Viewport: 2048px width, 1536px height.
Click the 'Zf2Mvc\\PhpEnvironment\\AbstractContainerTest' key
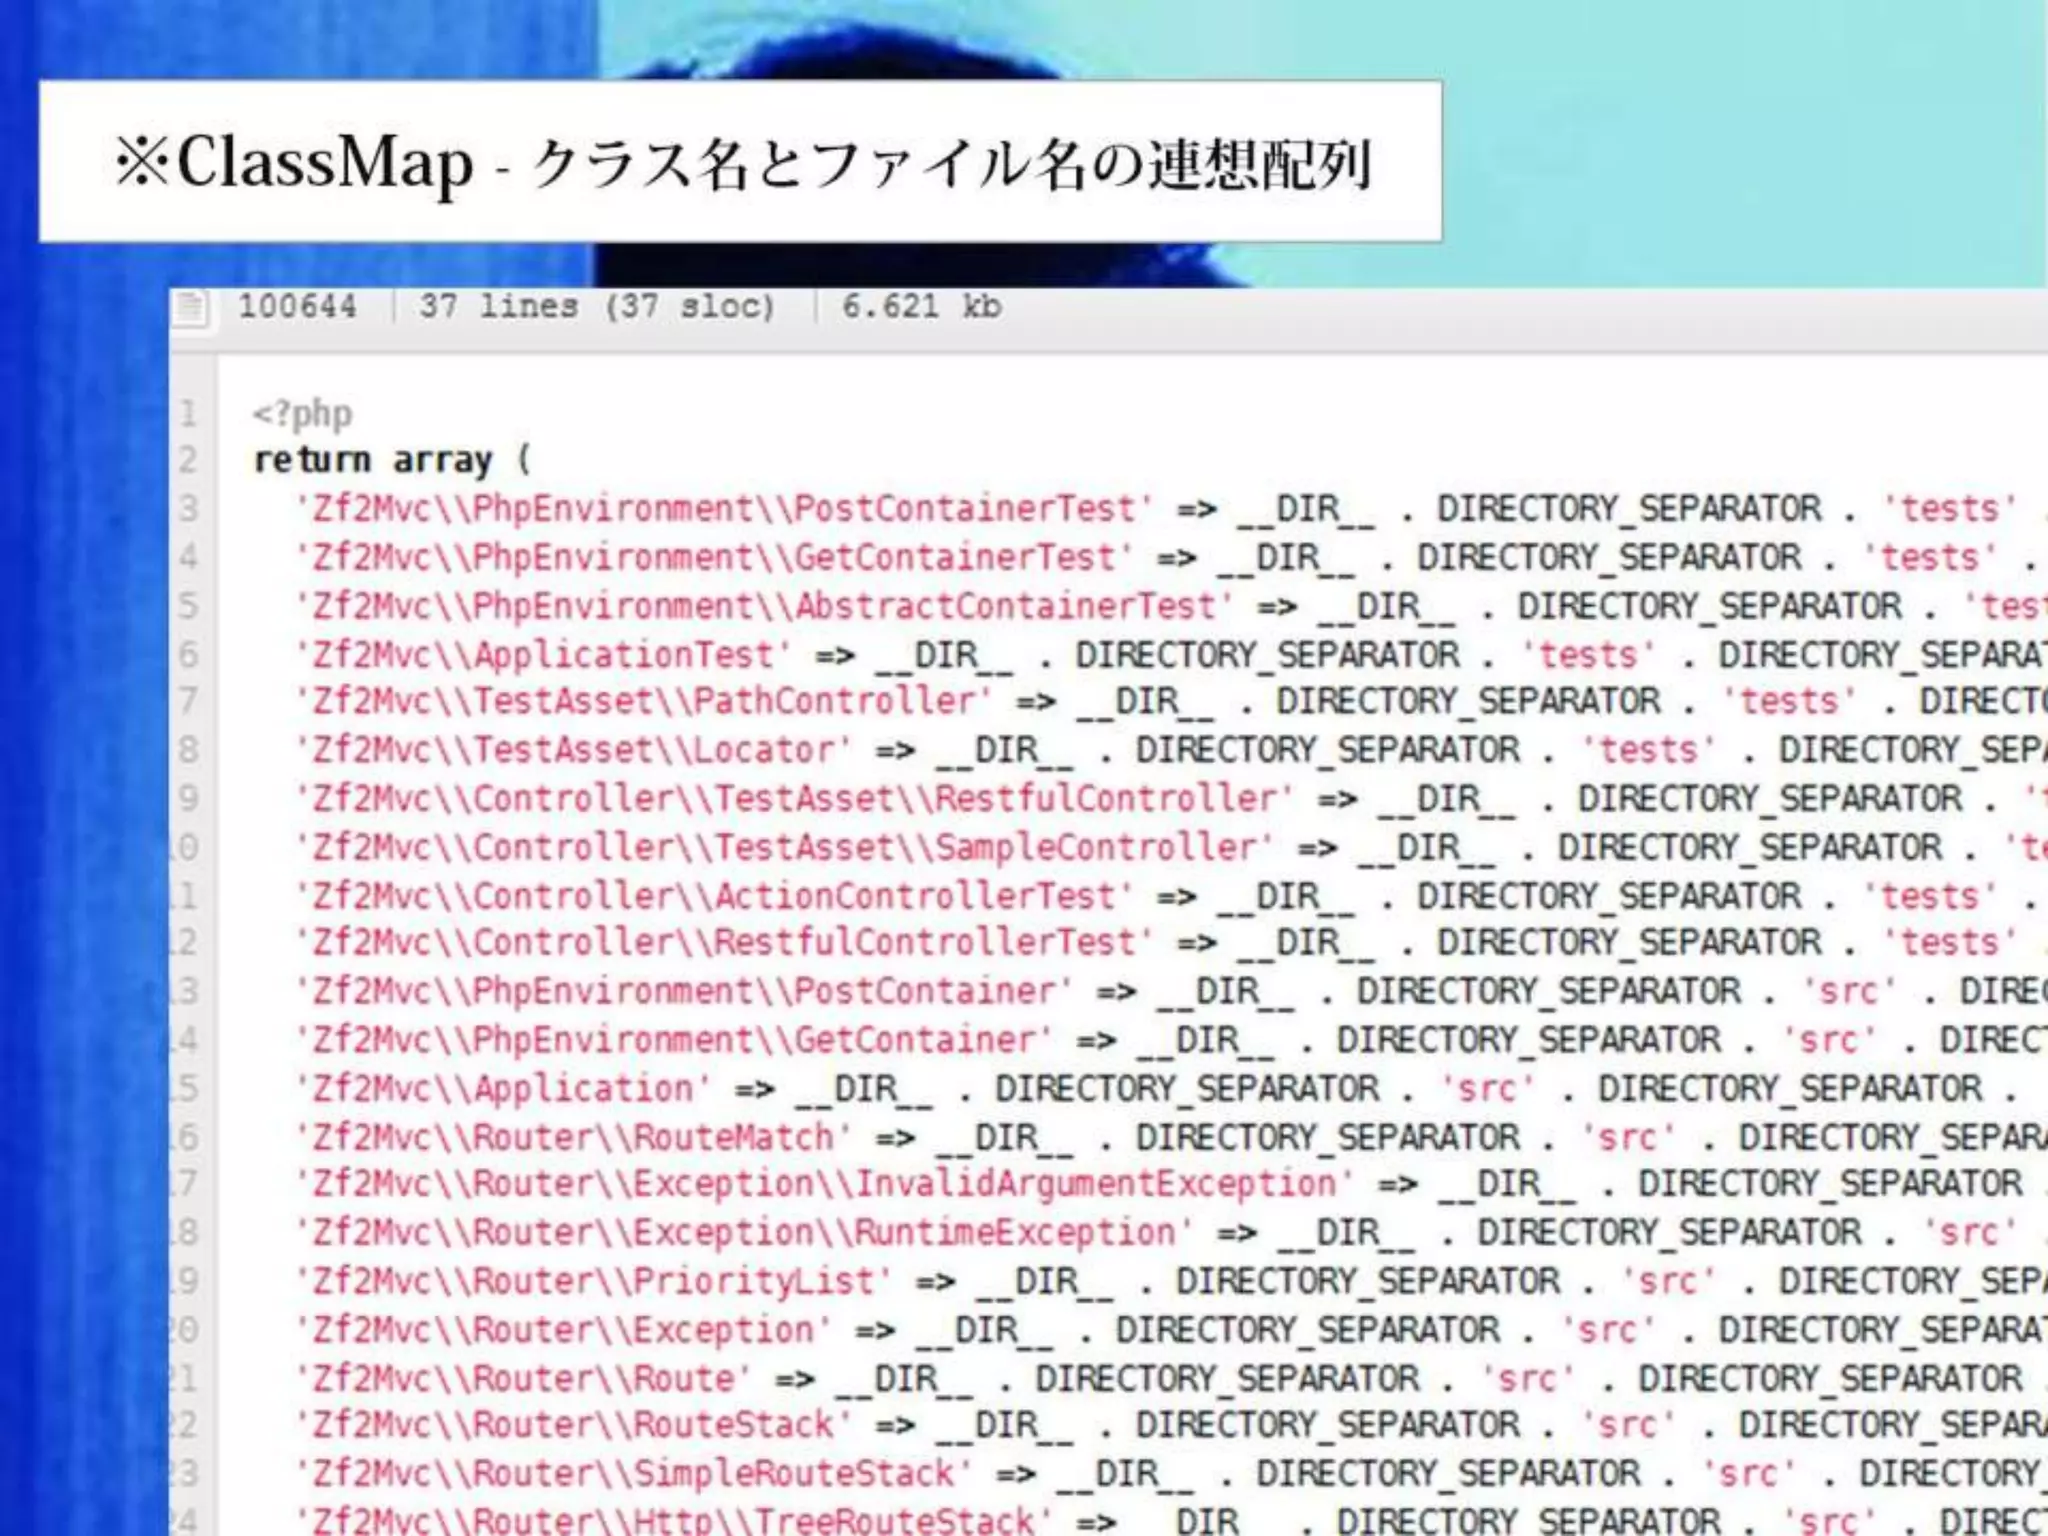(x=764, y=606)
